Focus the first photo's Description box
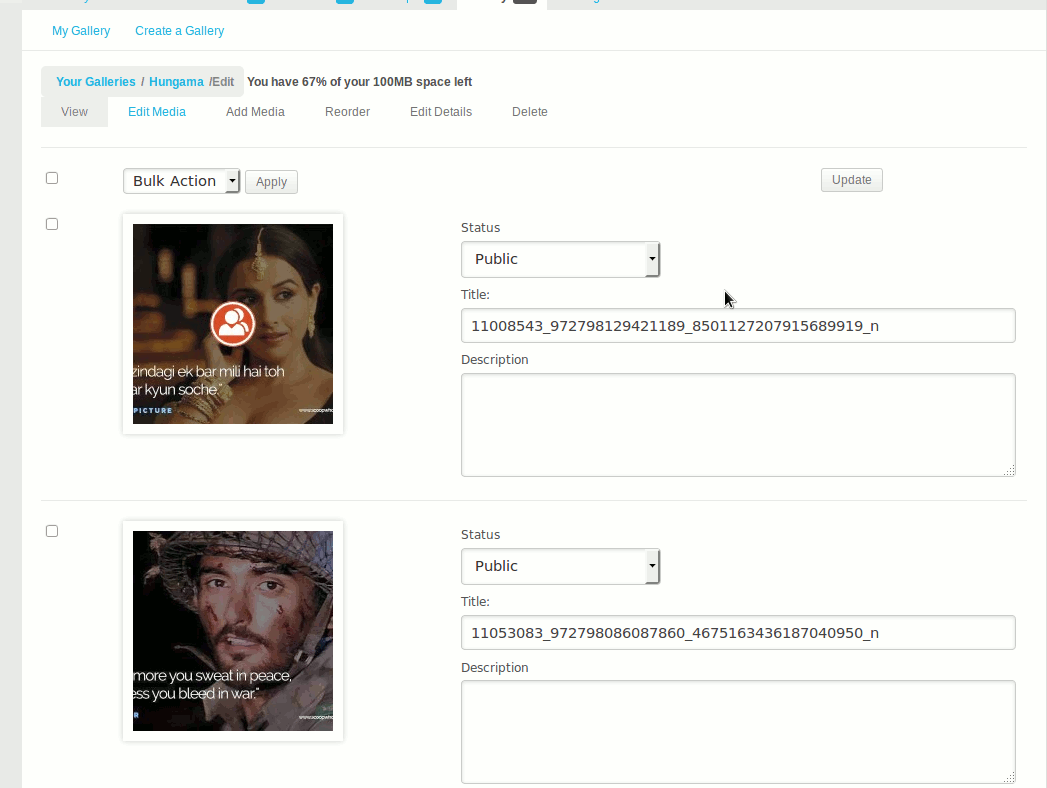1047x788 pixels. click(738, 425)
